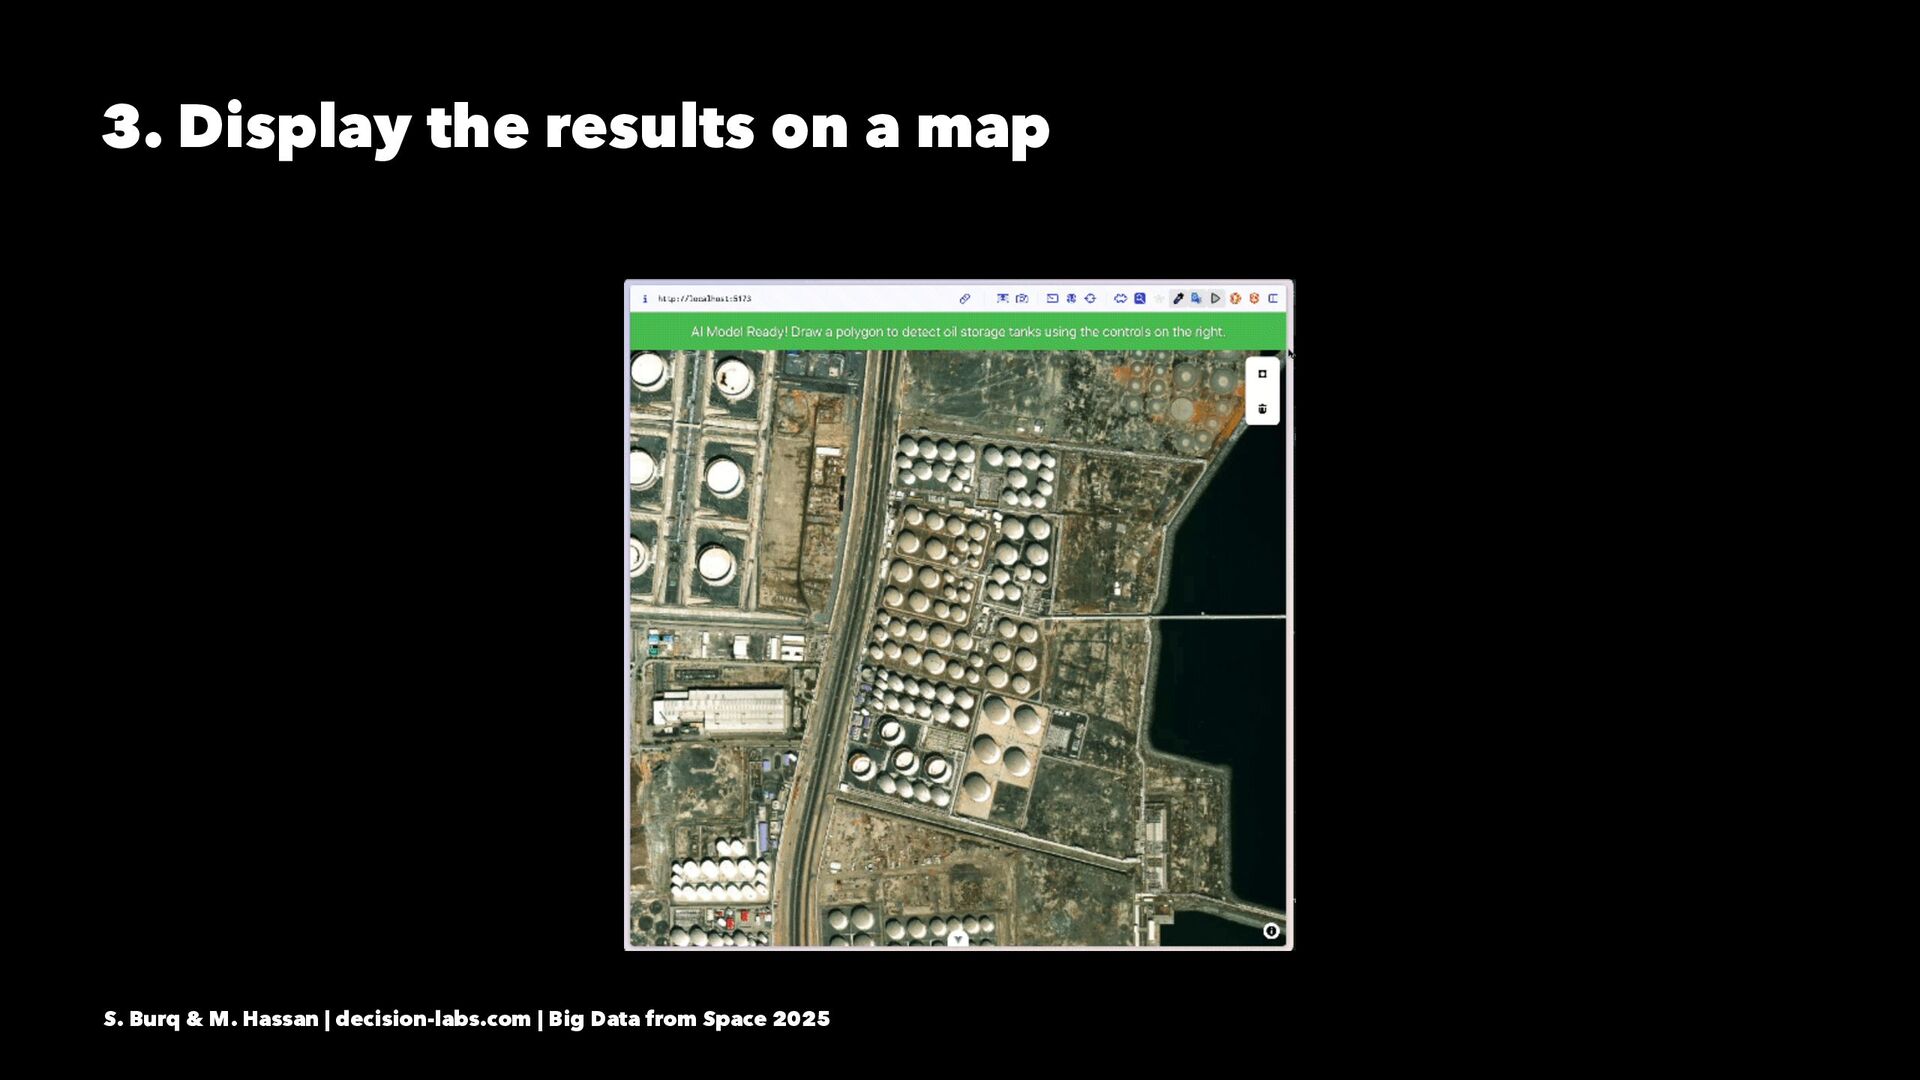Click the localhost:5173 address field
This screenshot has height=1080, width=1920.
[x=705, y=298]
